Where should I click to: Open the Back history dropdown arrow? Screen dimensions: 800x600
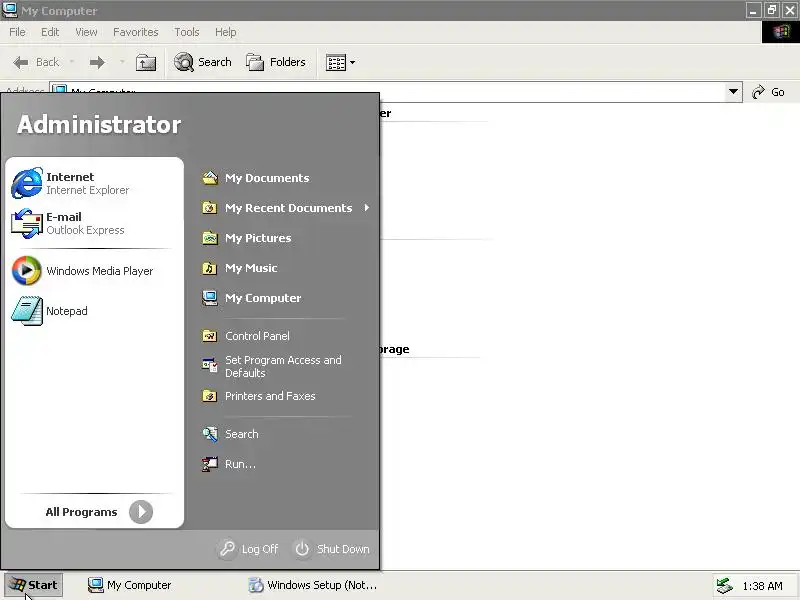point(72,62)
